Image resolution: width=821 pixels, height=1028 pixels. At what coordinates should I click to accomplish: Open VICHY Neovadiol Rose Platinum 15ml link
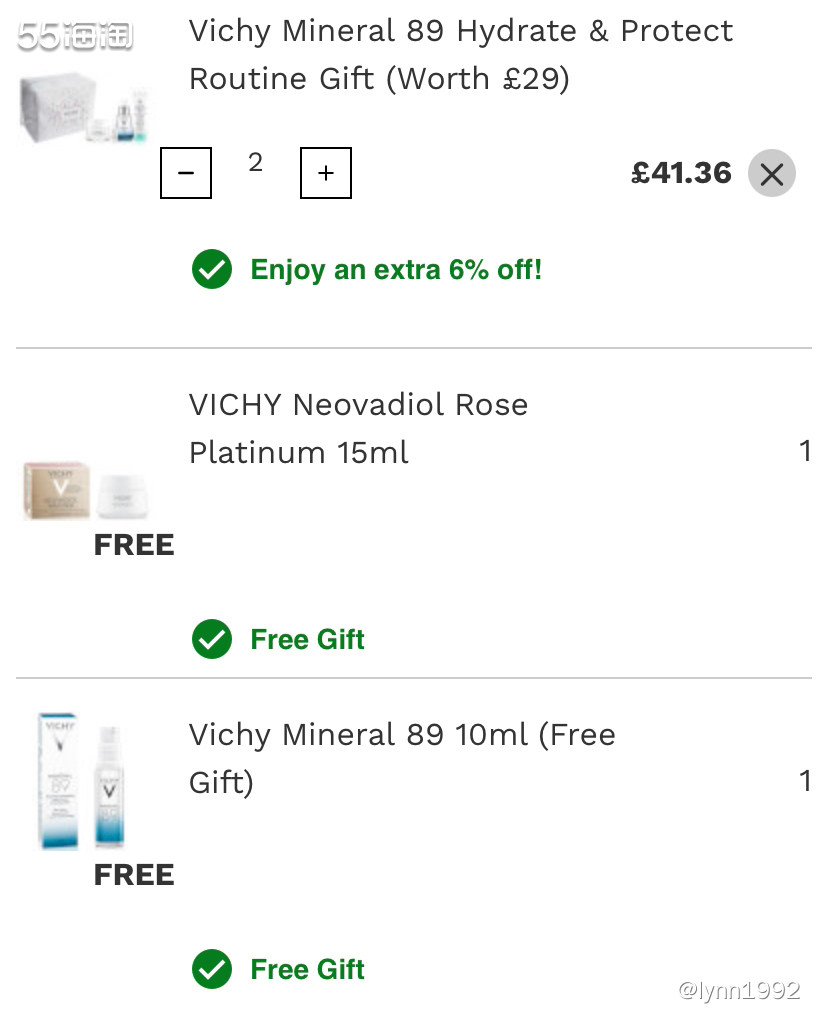[x=358, y=428]
